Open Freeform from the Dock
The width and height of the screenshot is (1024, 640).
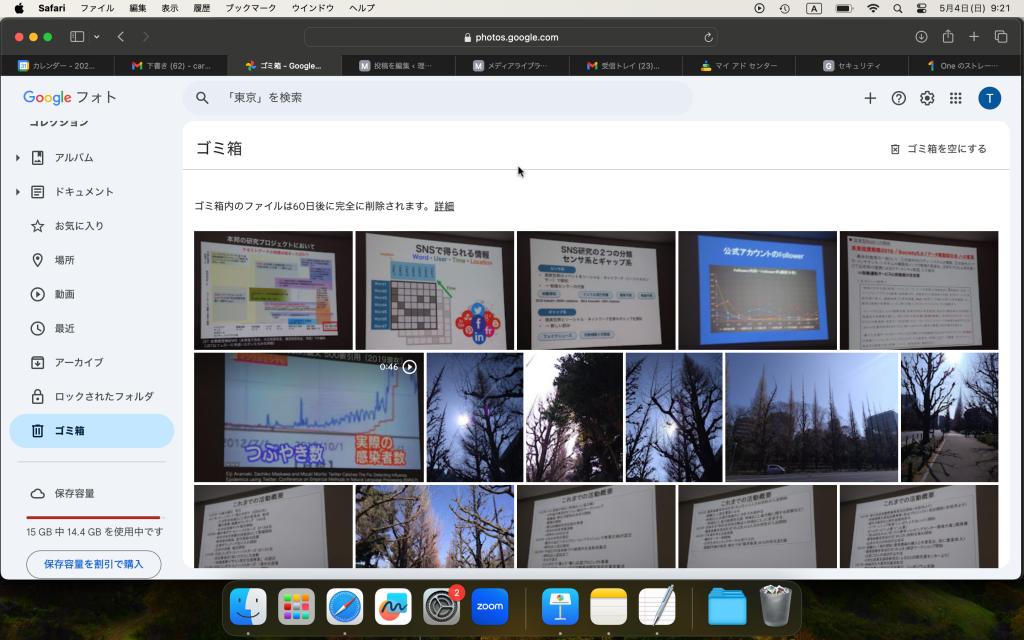click(x=393, y=606)
